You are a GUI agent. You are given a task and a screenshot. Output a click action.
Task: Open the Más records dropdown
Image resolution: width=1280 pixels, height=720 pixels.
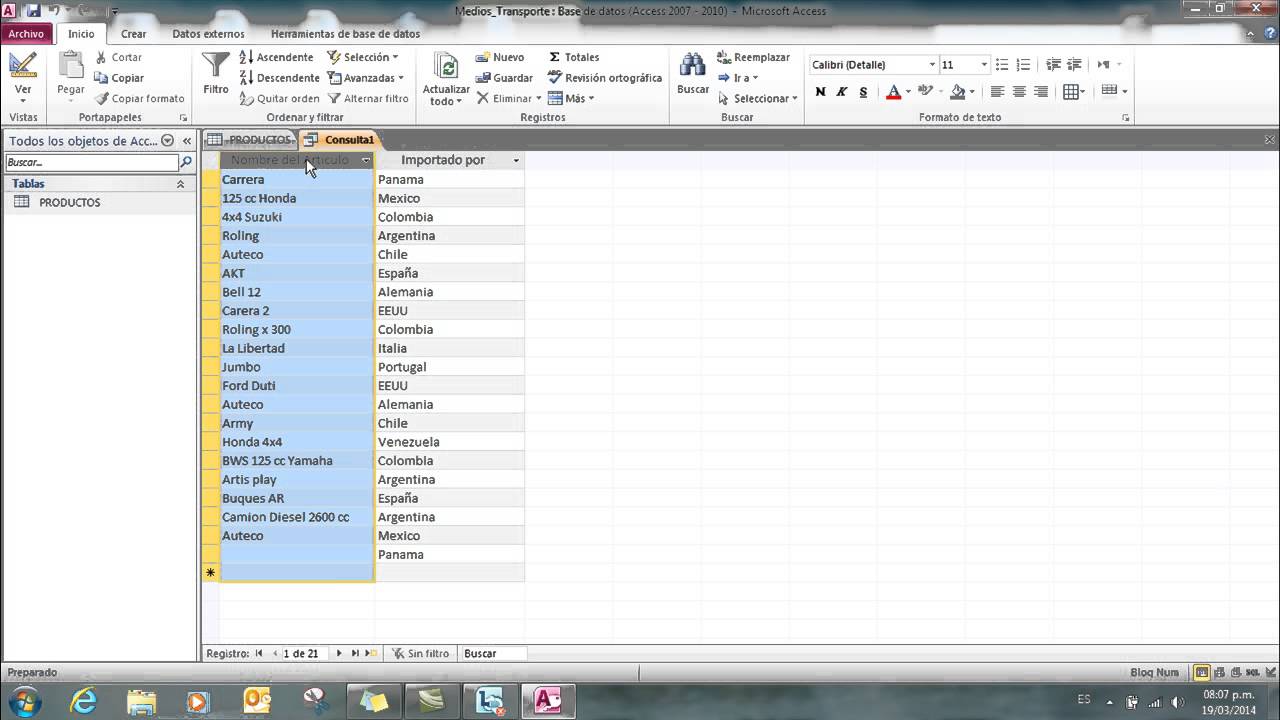coord(571,98)
